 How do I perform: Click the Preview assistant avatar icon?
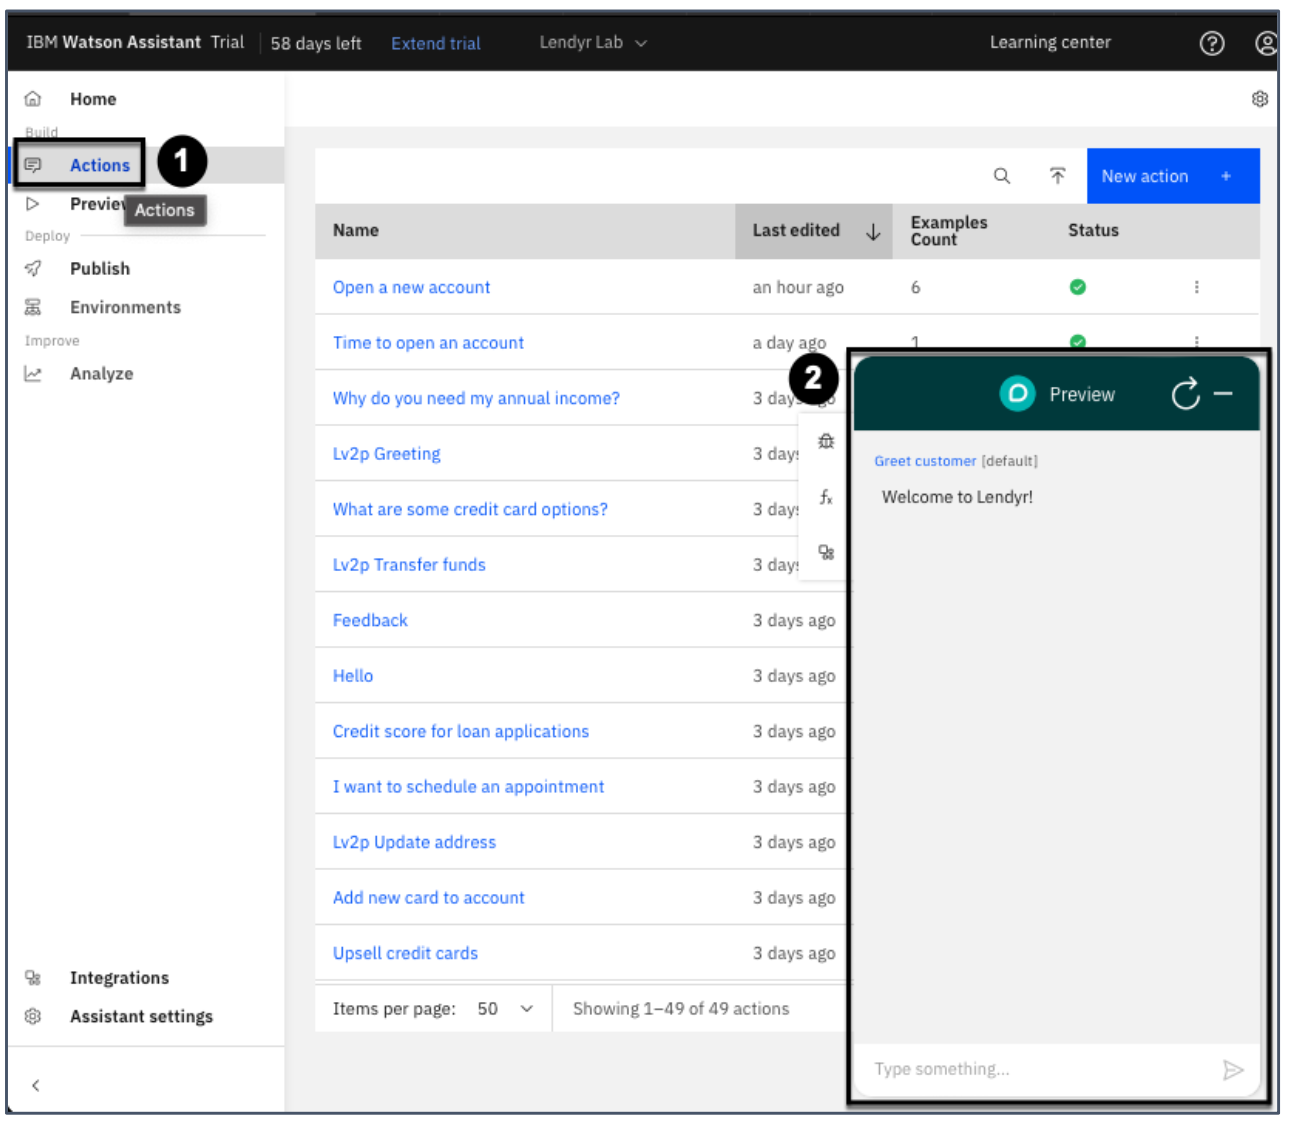pos(1017,394)
